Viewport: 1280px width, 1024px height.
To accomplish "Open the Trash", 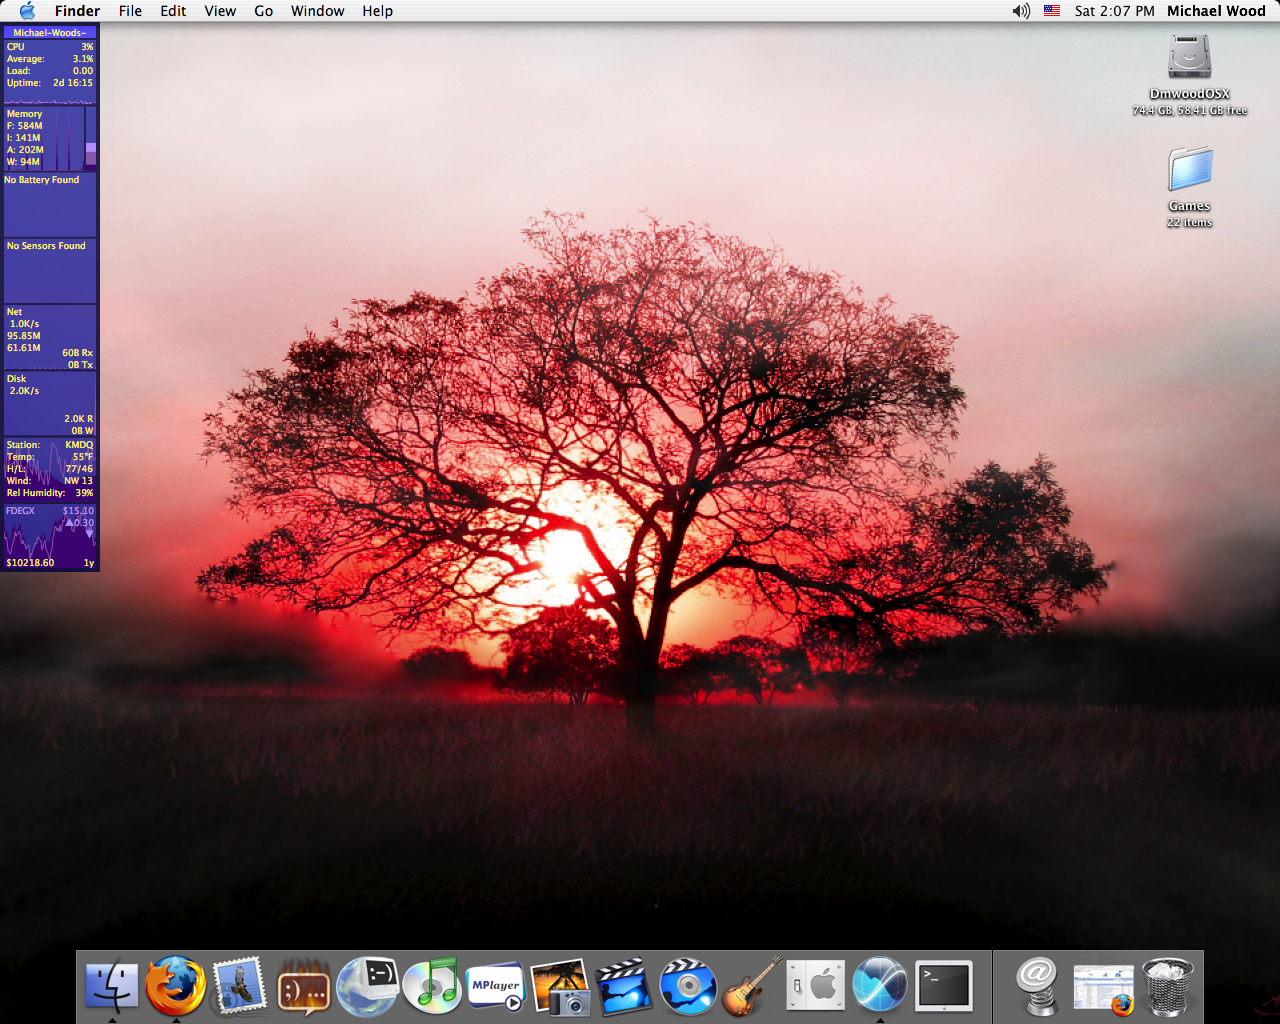I will click(1167, 985).
